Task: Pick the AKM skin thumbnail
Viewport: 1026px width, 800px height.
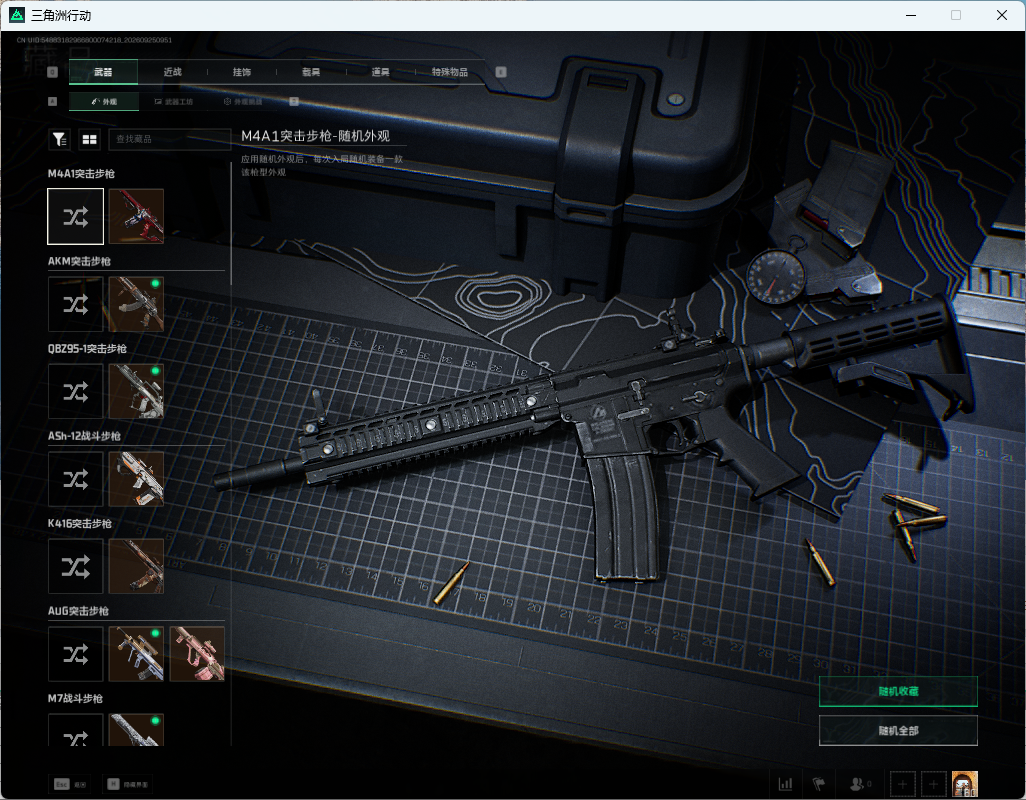Action: pos(136,304)
